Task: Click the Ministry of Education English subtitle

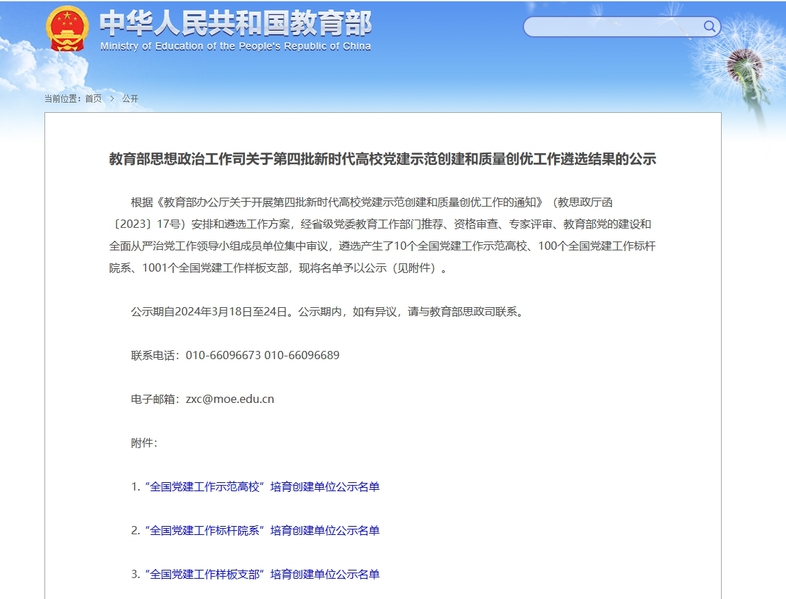Action: point(235,46)
